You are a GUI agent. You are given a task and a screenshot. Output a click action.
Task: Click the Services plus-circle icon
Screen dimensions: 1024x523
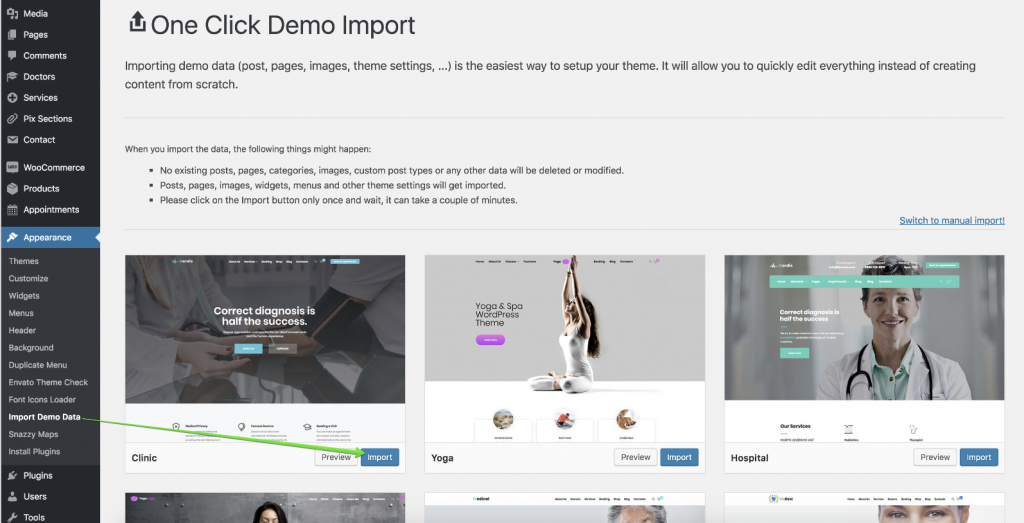(x=12, y=97)
